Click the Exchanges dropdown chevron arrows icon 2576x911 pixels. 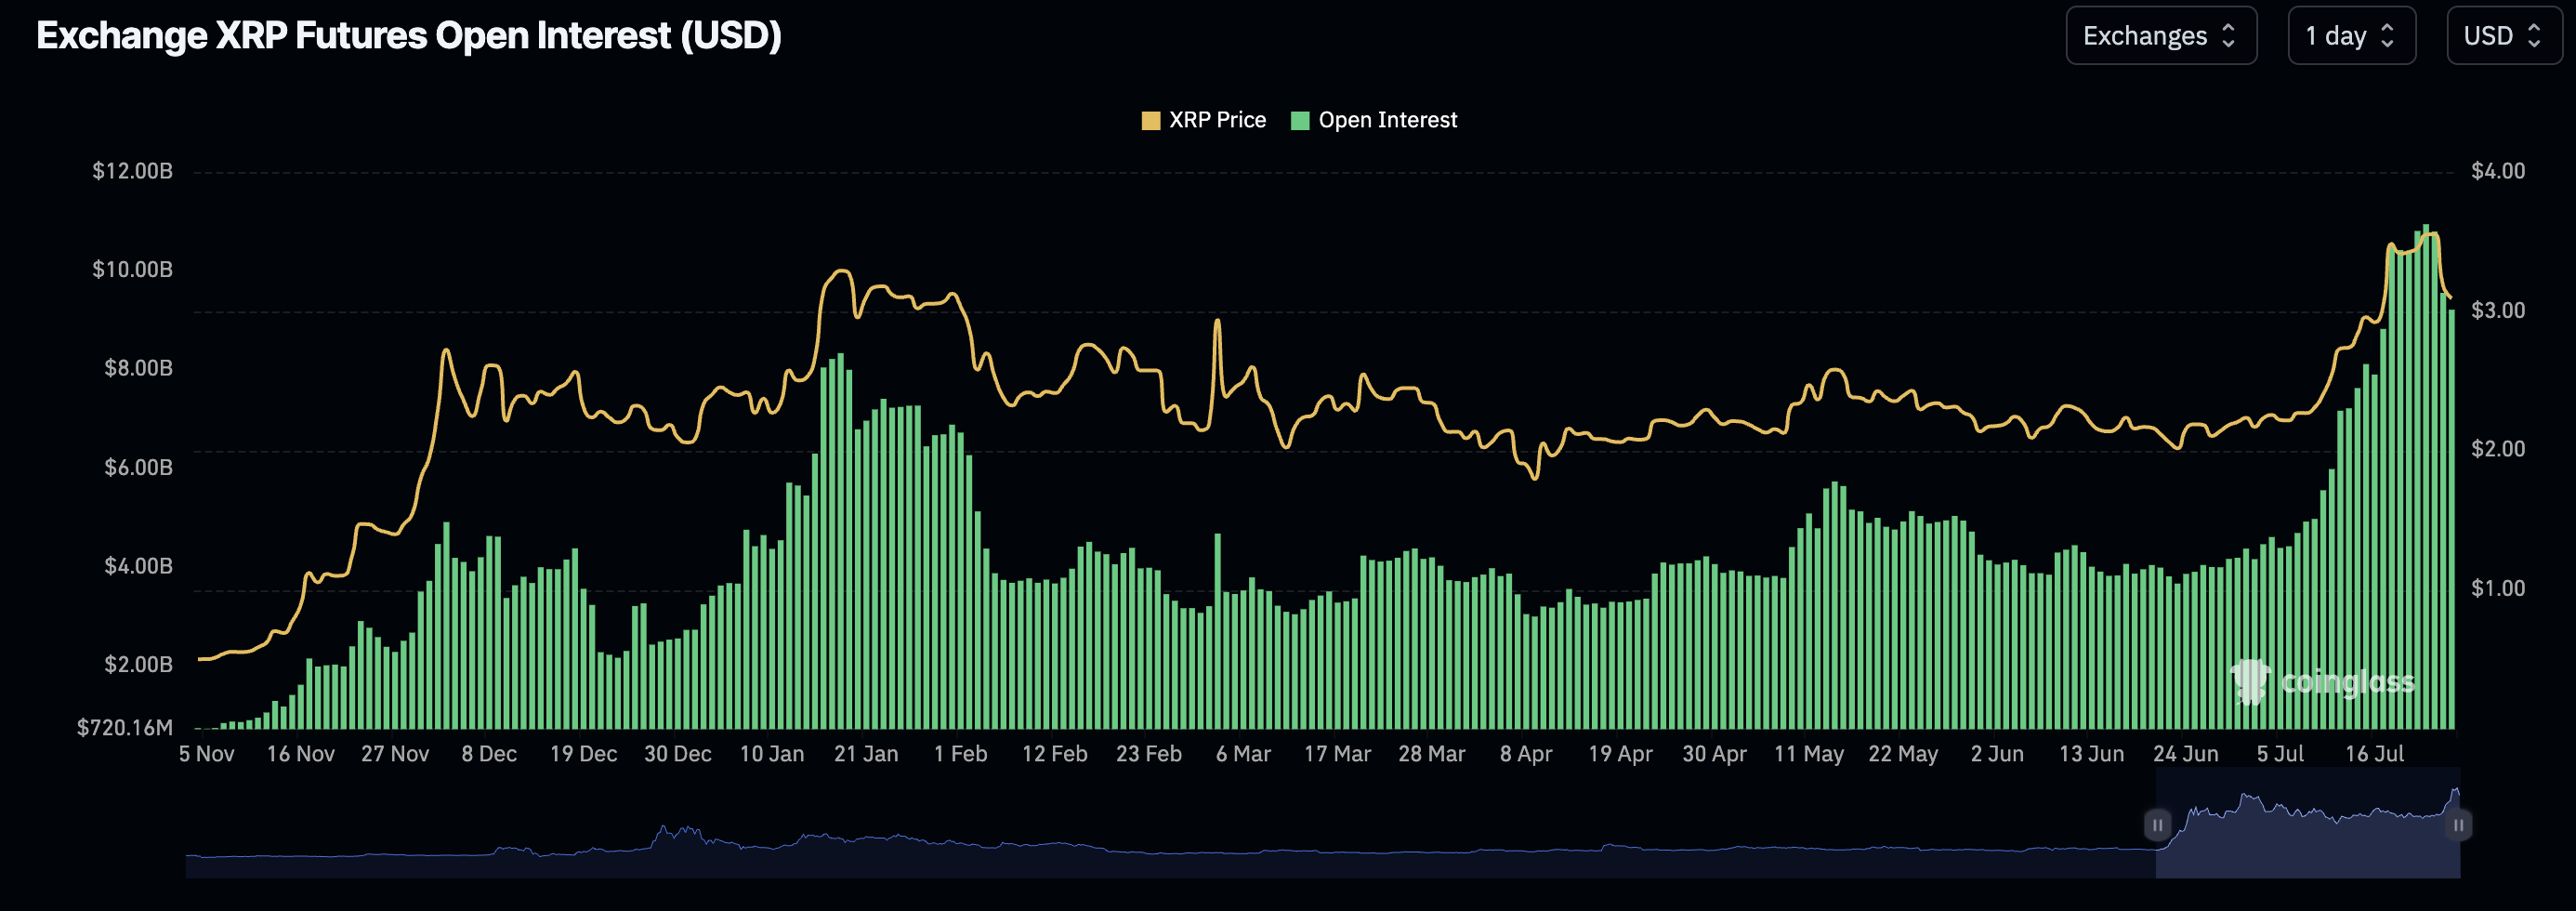click(x=2228, y=36)
